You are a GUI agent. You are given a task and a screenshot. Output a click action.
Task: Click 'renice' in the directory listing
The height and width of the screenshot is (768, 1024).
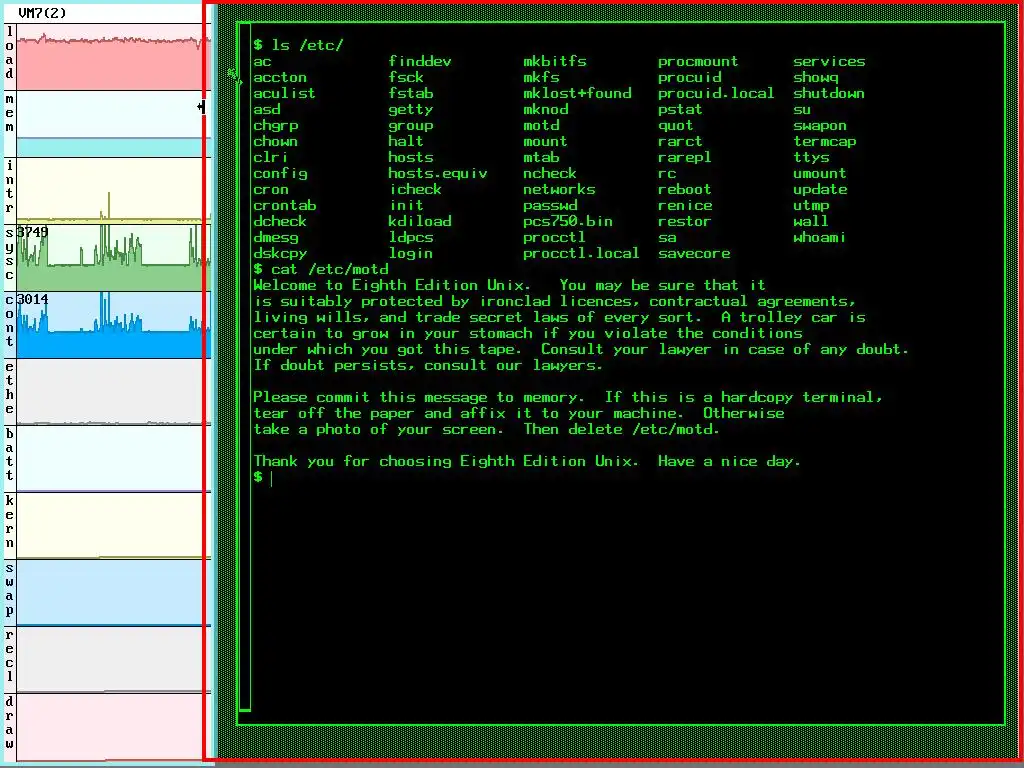coord(685,205)
